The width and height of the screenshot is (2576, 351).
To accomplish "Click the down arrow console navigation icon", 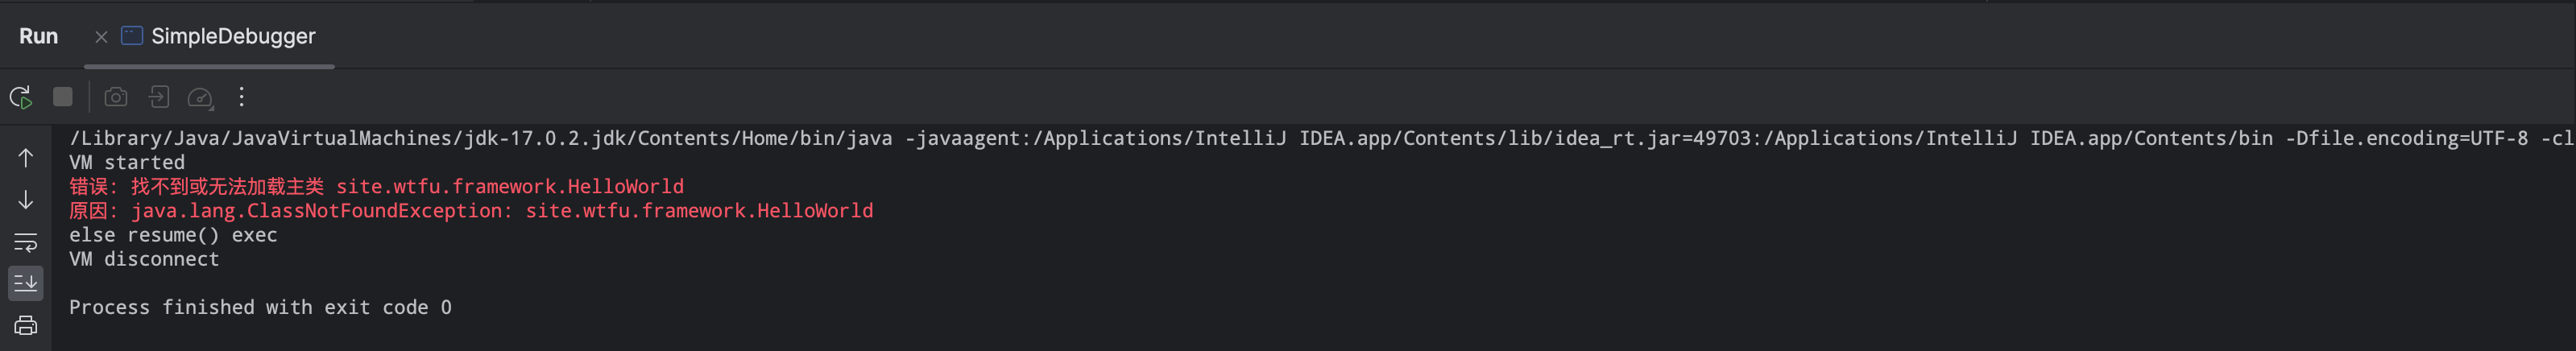I will pyautogui.click(x=26, y=200).
